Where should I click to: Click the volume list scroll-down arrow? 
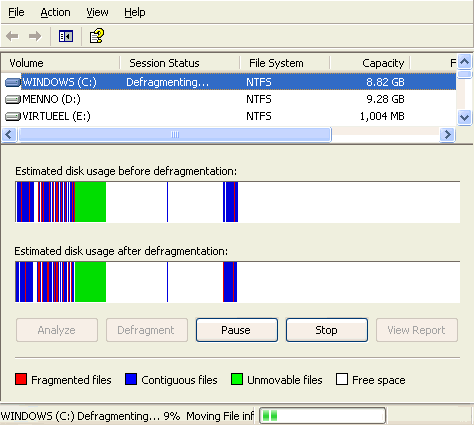(464, 117)
